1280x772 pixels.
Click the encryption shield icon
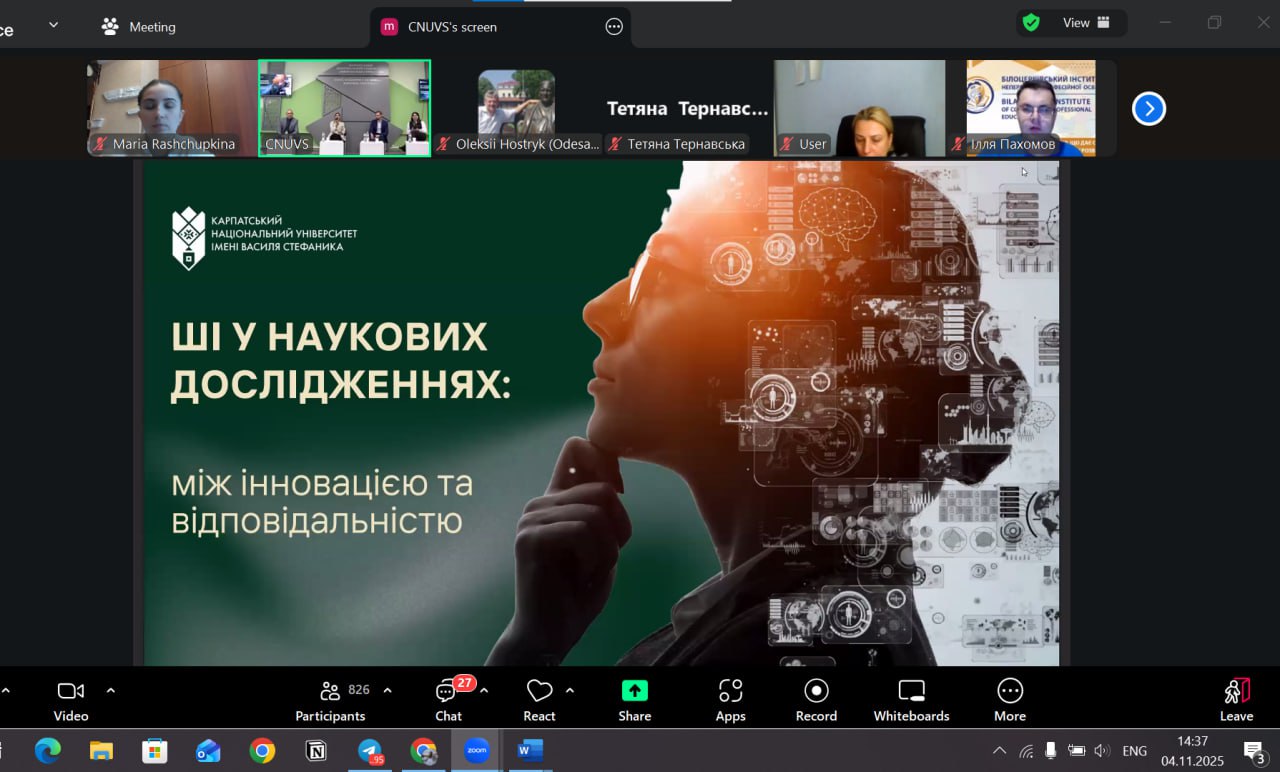pos(1031,23)
